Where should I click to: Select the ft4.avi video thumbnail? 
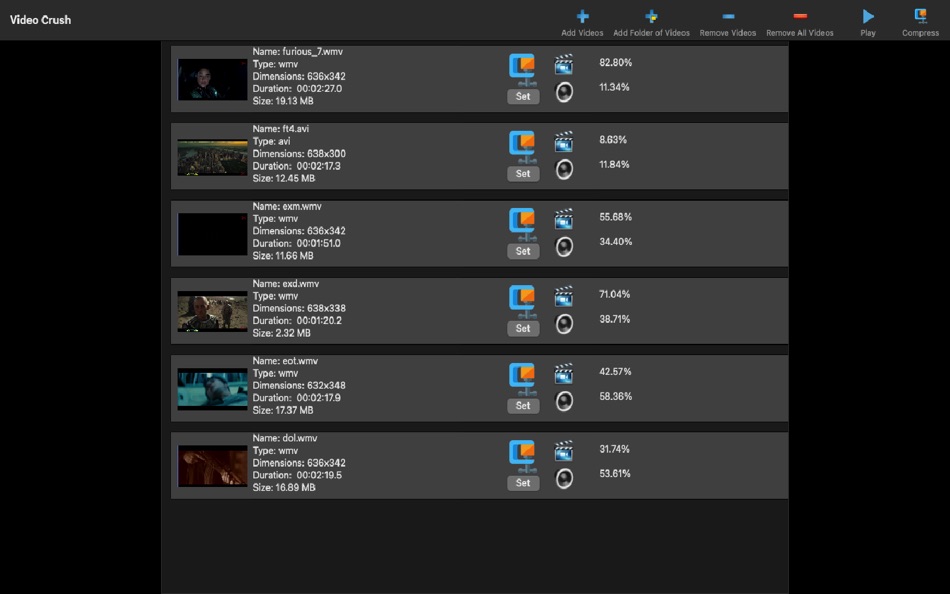click(212, 157)
